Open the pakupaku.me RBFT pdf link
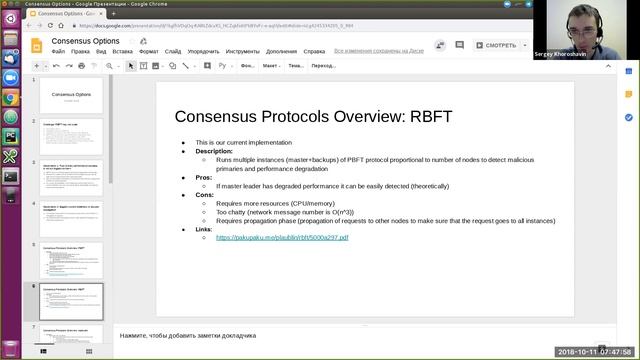640x360 pixels. coord(282,238)
